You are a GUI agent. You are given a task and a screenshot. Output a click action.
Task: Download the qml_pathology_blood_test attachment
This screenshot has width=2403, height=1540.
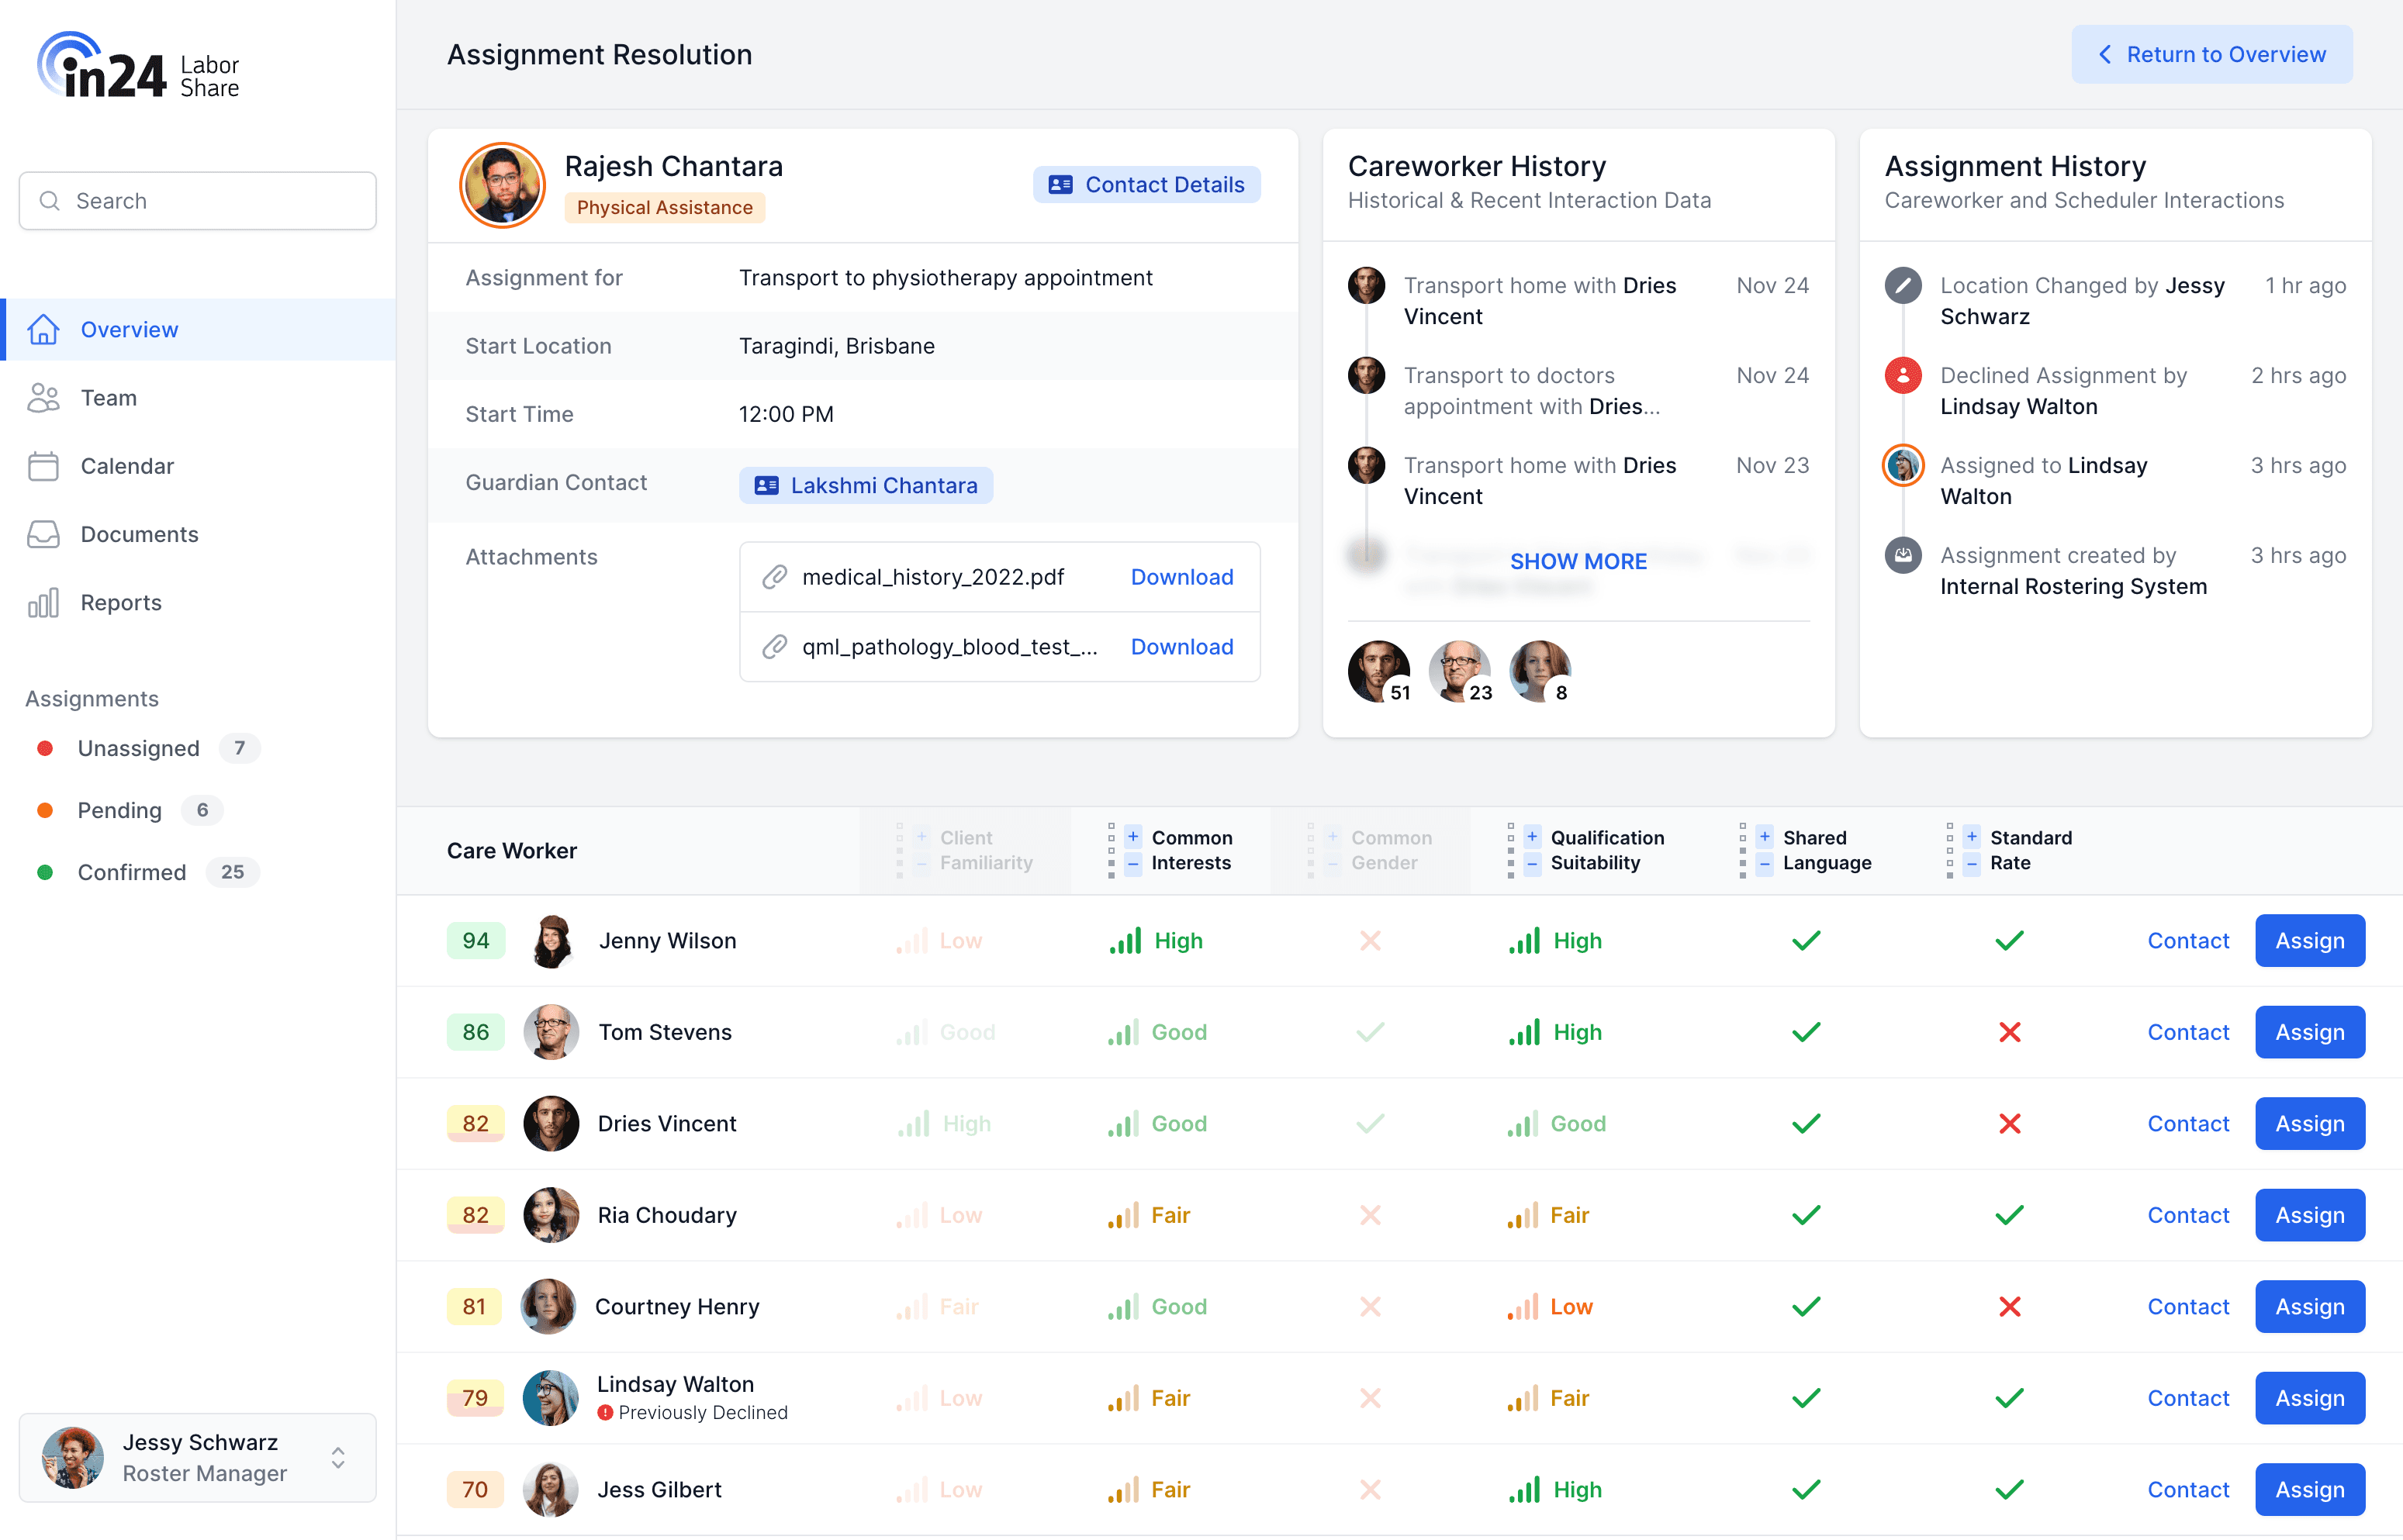1181,647
